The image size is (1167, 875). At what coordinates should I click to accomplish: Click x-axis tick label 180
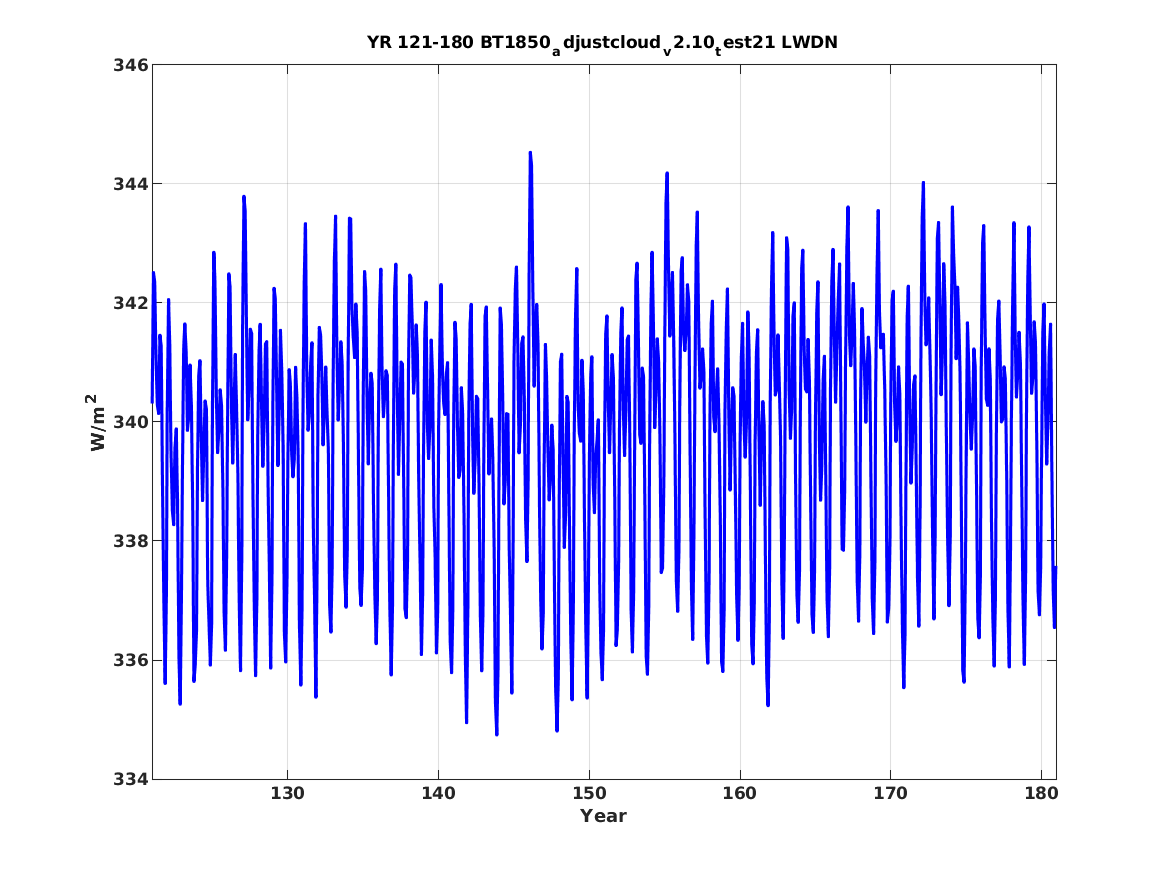tap(1041, 794)
